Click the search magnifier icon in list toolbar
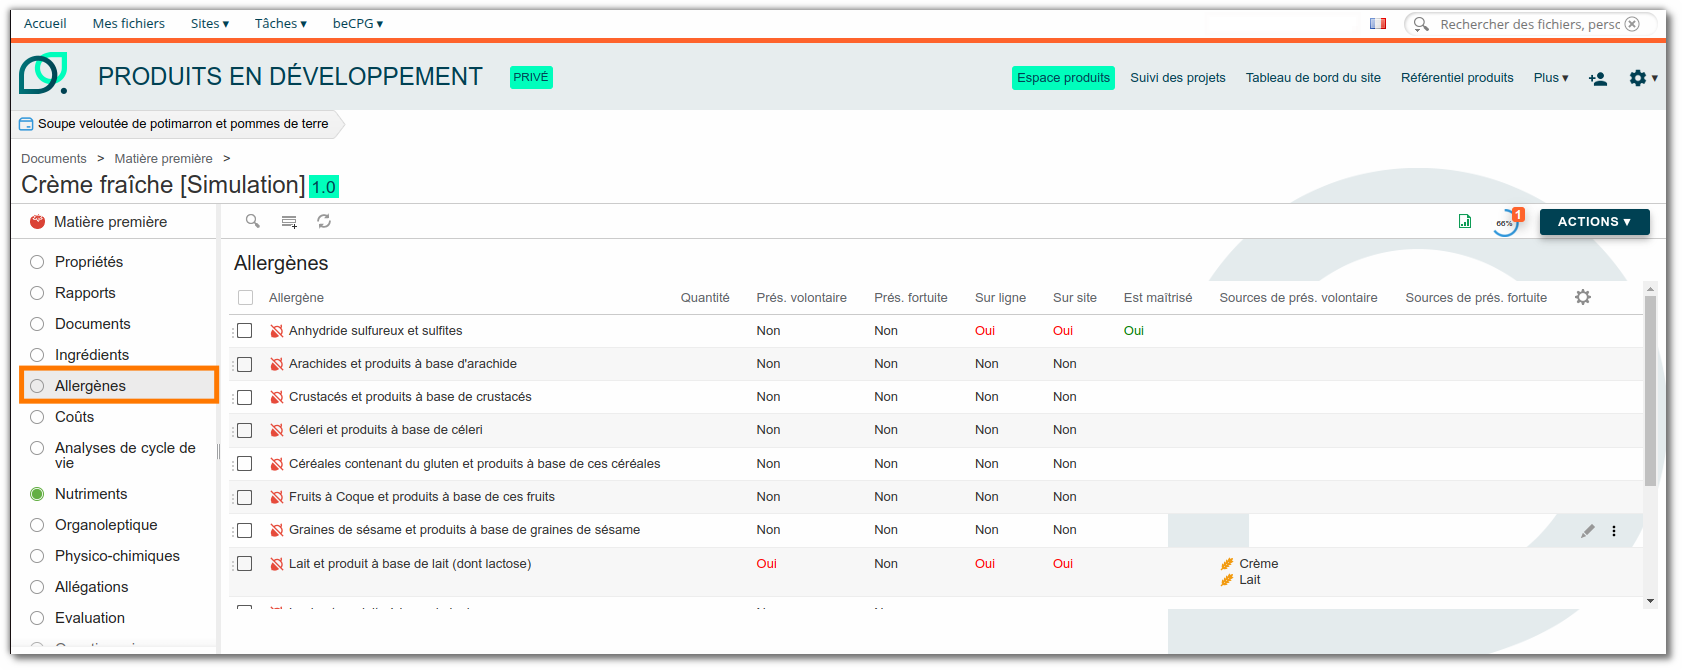Viewport: 1682px width, 670px height. (253, 221)
